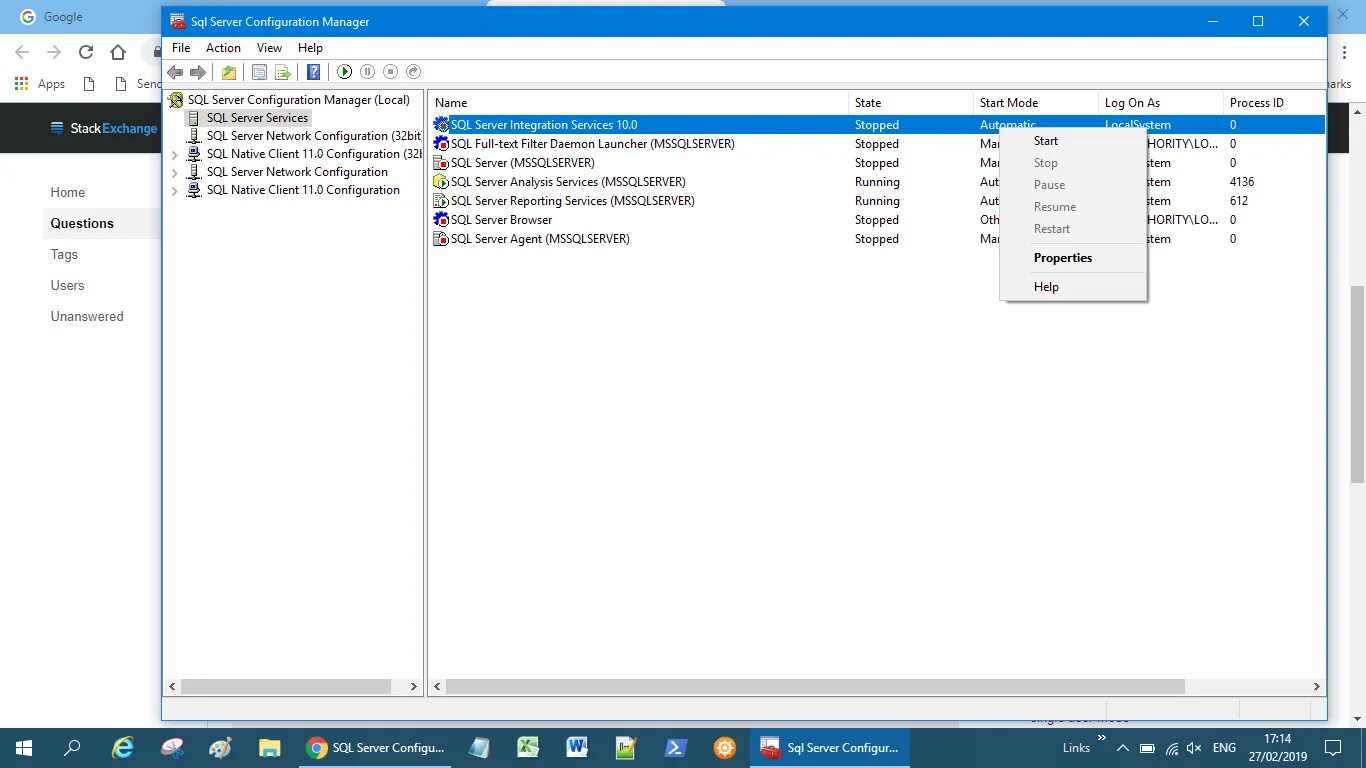Select SQL Server Analysis Services (MSSQLSERVER) row
The height and width of the screenshot is (768, 1366).
click(877, 182)
